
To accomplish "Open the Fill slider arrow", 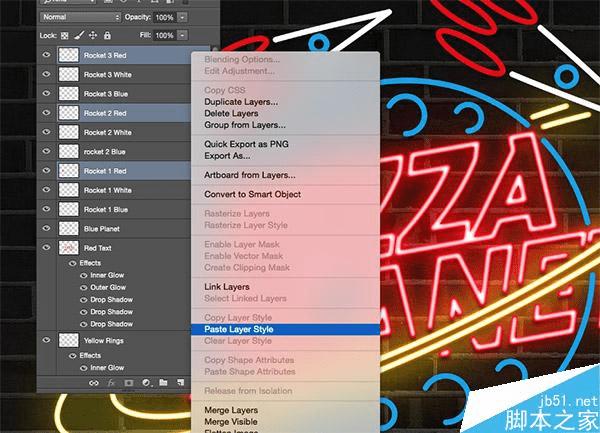I will coord(183,35).
